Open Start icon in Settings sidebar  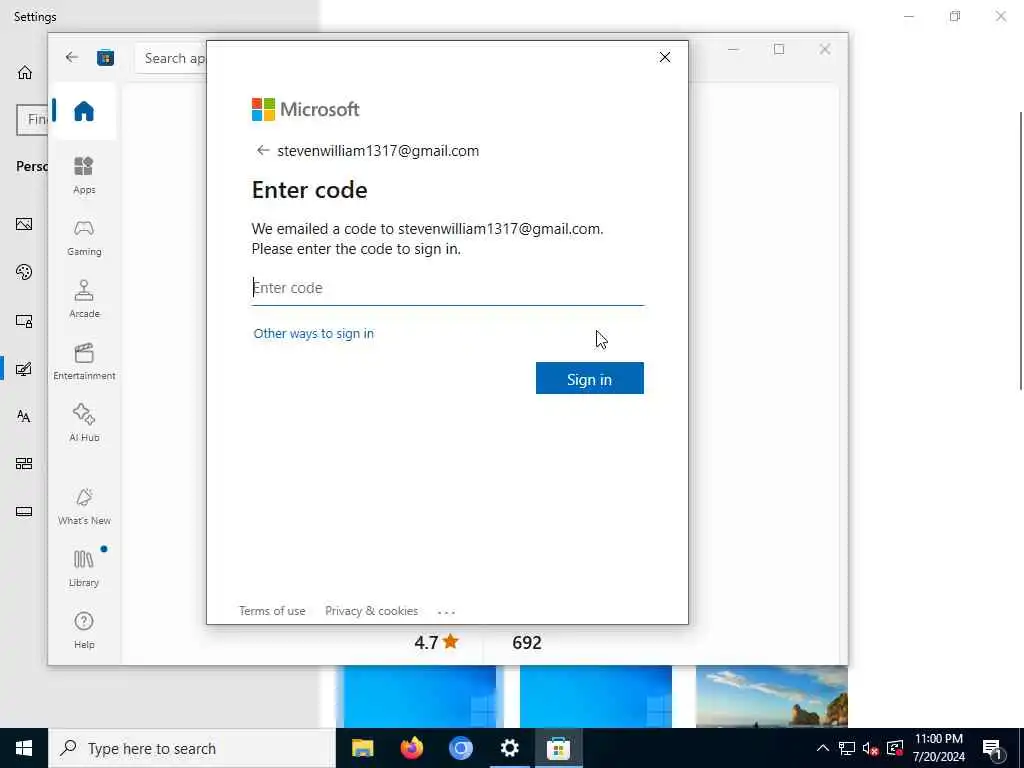tap(24, 464)
